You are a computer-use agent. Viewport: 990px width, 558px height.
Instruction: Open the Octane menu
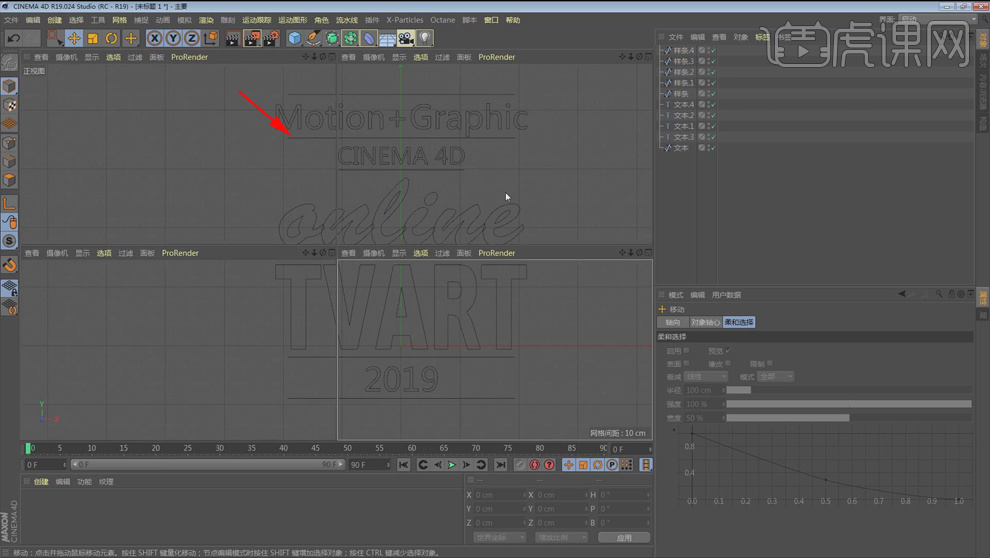(443, 20)
